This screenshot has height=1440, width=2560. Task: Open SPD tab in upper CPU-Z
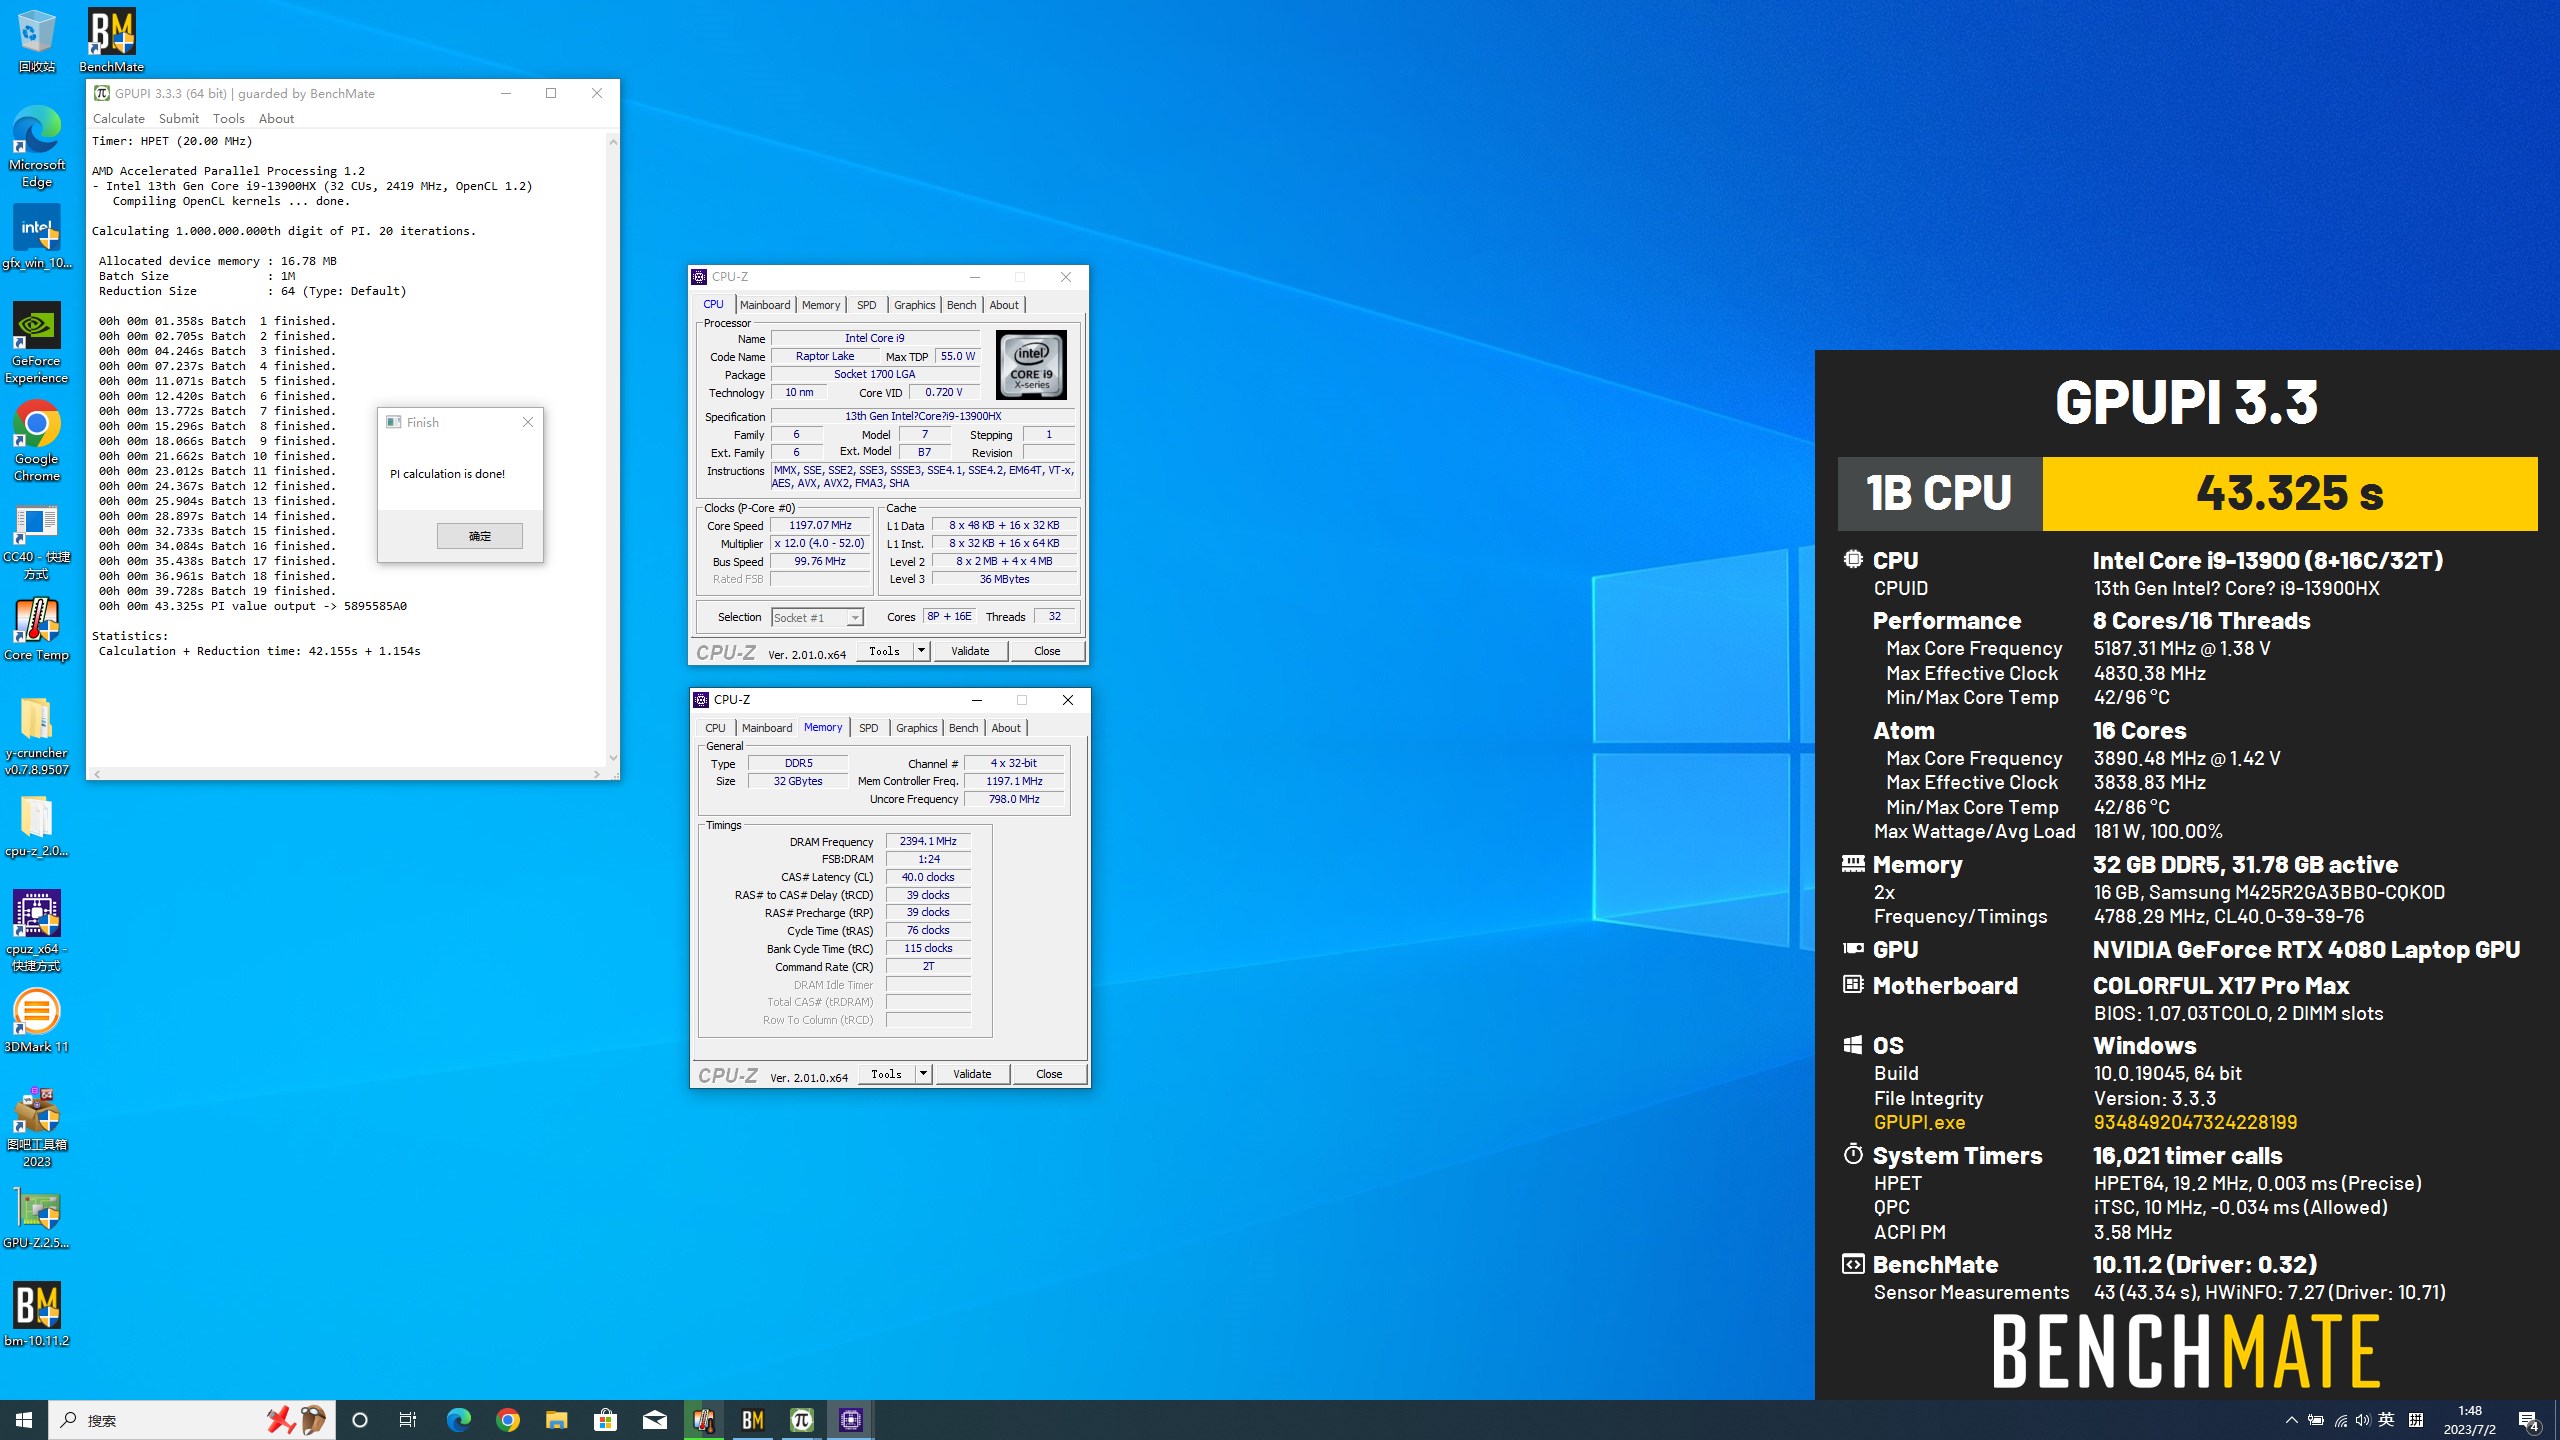tap(867, 305)
